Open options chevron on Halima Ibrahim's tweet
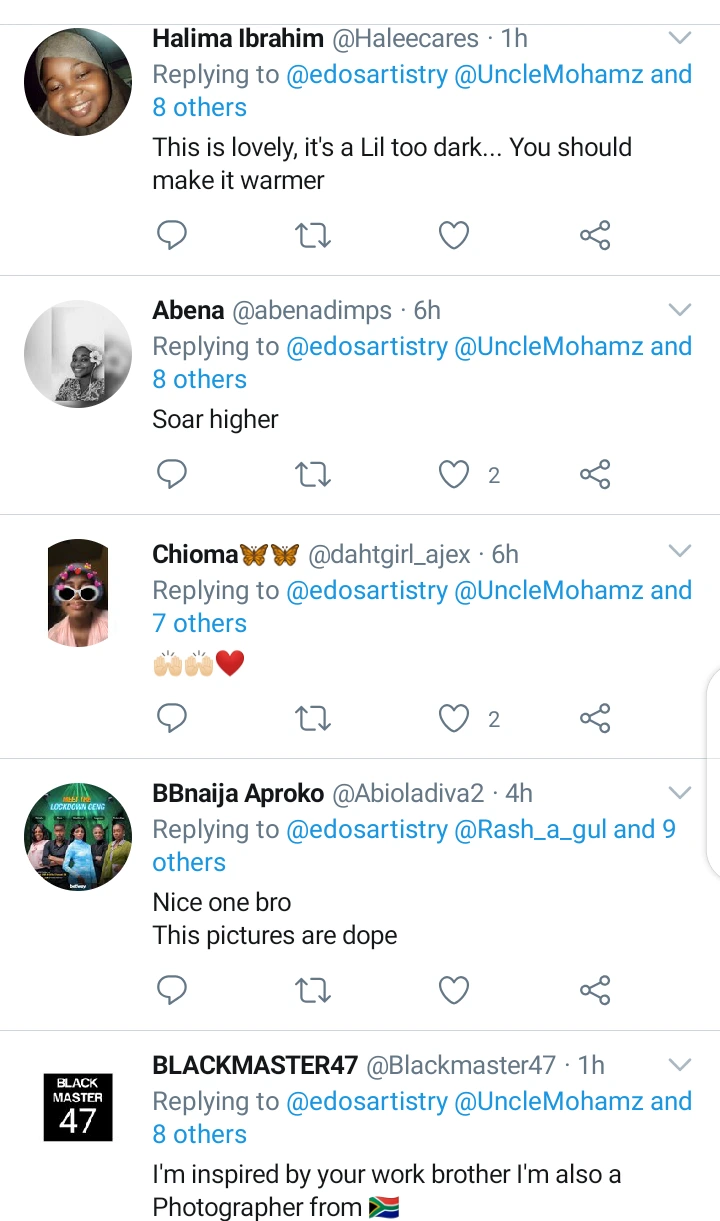The height and width of the screenshot is (1221, 720). 680,39
